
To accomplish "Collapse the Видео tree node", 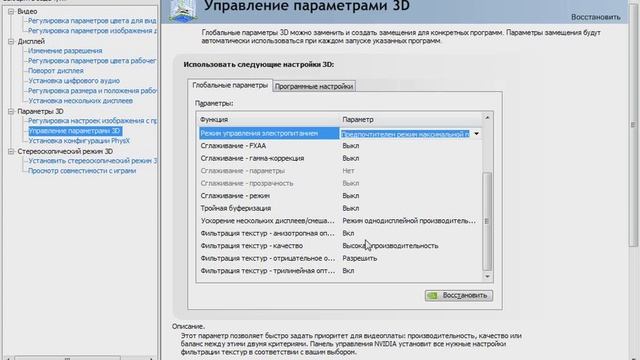I will pos(11,11).
